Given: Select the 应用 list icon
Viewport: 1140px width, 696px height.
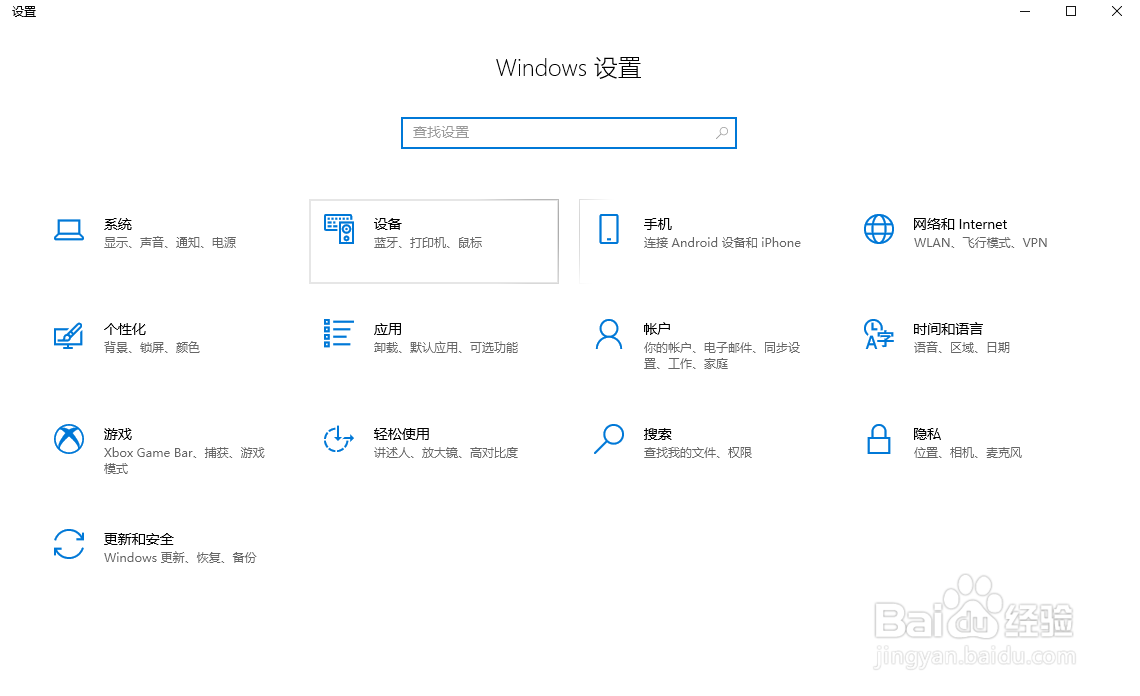Looking at the screenshot, I should coord(337,335).
